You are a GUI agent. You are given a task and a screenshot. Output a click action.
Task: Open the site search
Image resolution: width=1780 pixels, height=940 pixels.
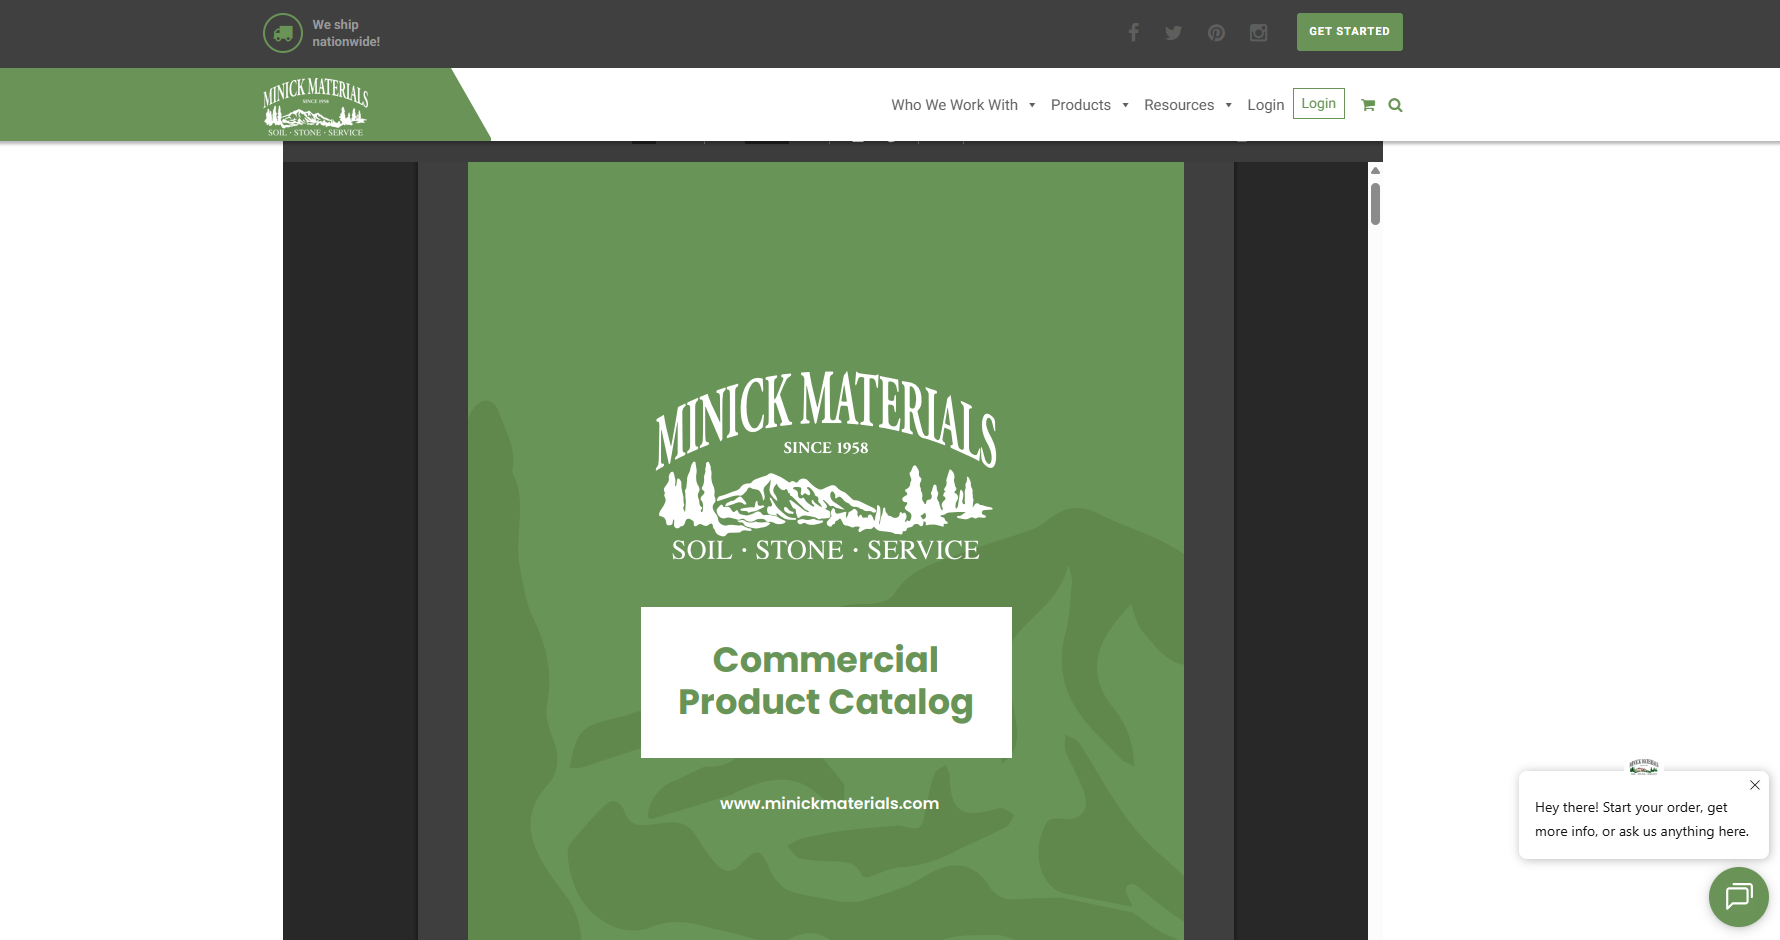click(x=1395, y=105)
